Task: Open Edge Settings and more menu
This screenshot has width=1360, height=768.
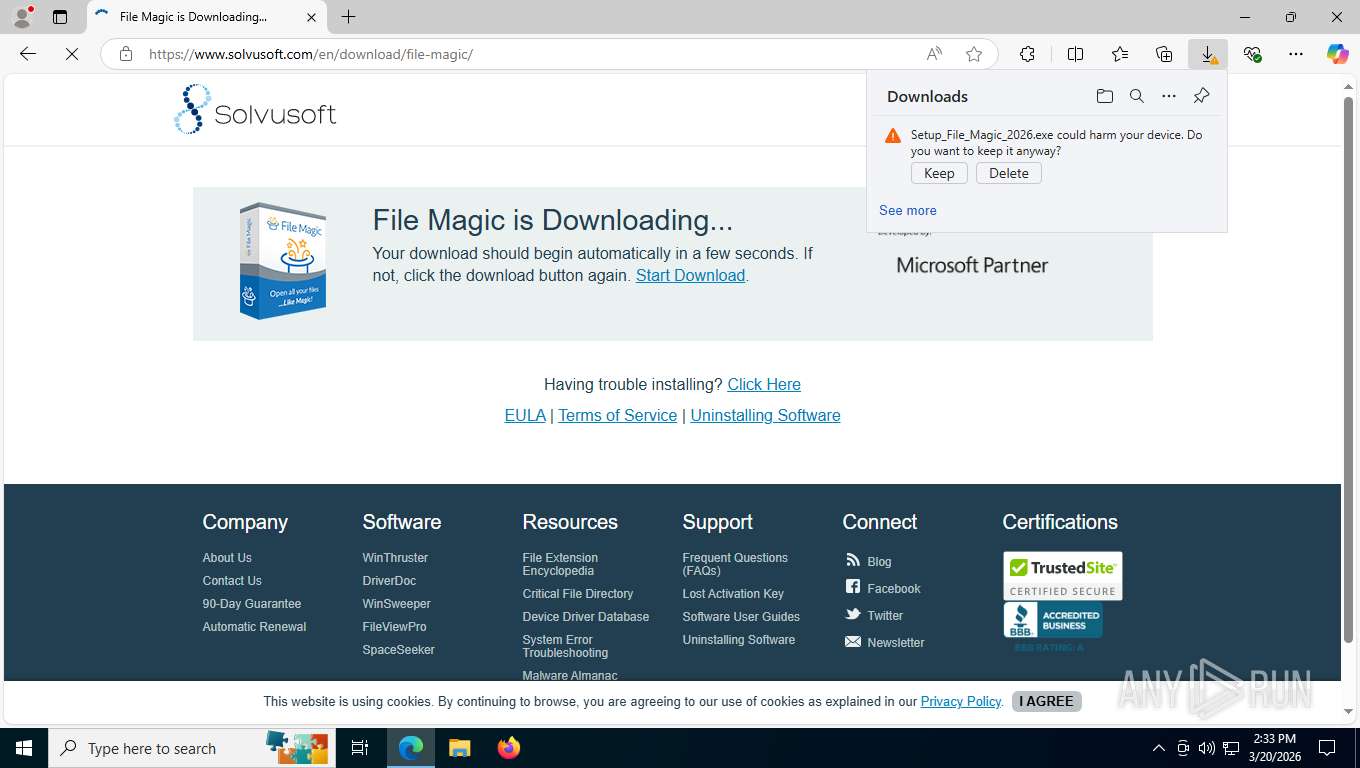Action: point(1296,54)
